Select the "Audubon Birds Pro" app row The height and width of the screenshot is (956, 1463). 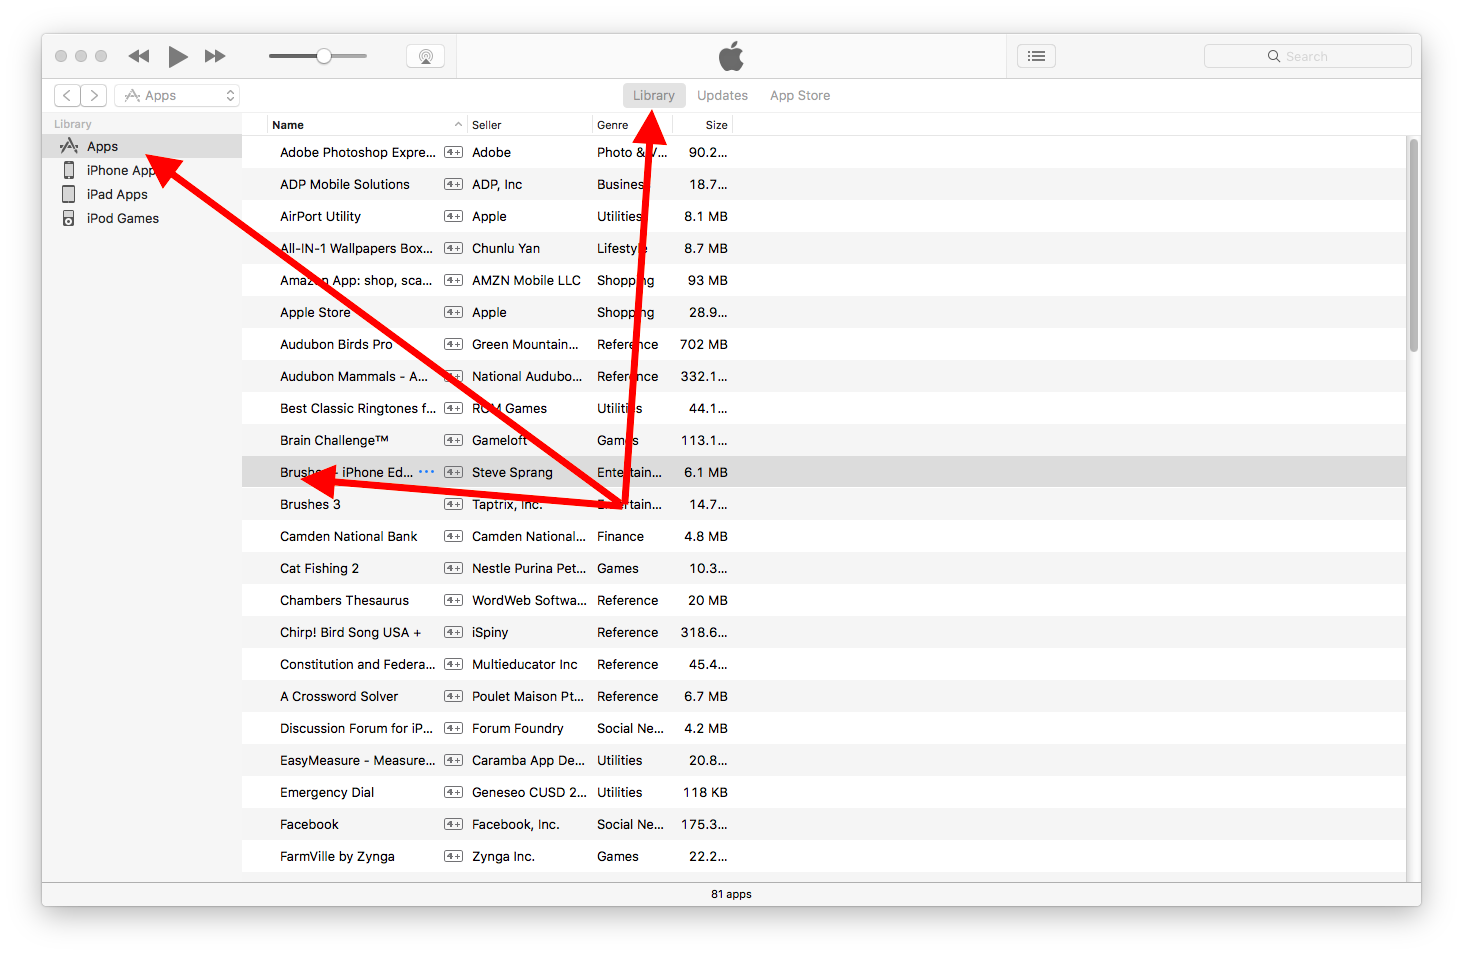(824, 344)
